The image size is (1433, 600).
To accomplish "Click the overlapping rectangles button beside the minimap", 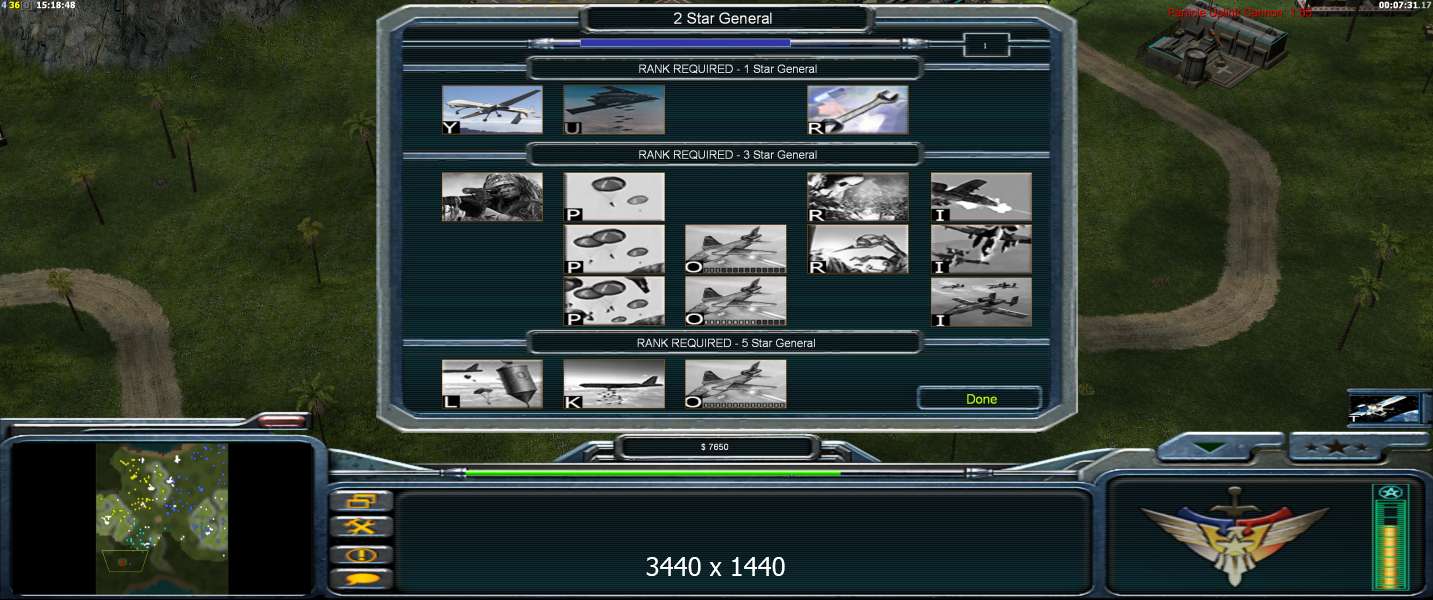I will [x=360, y=501].
